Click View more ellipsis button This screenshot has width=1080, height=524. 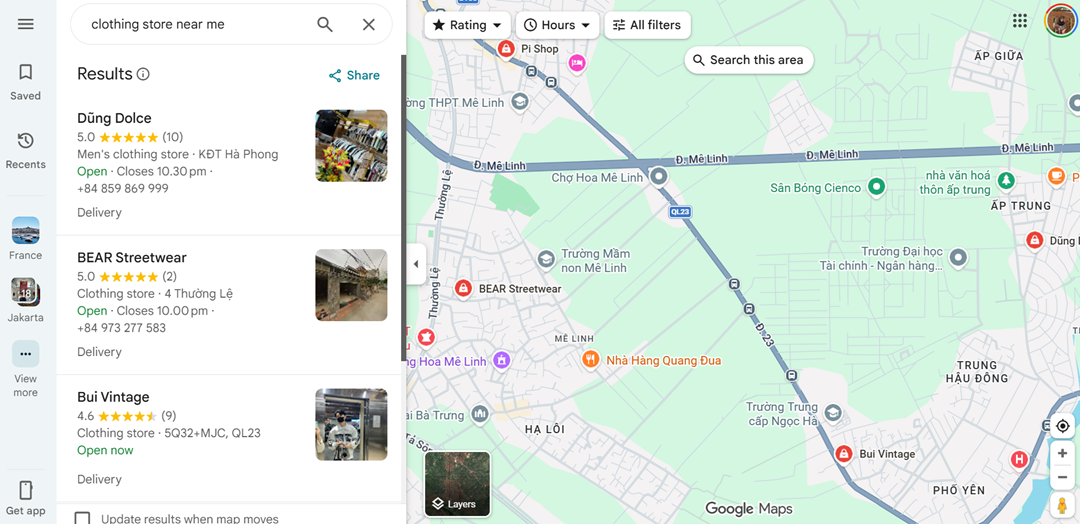click(25, 354)
